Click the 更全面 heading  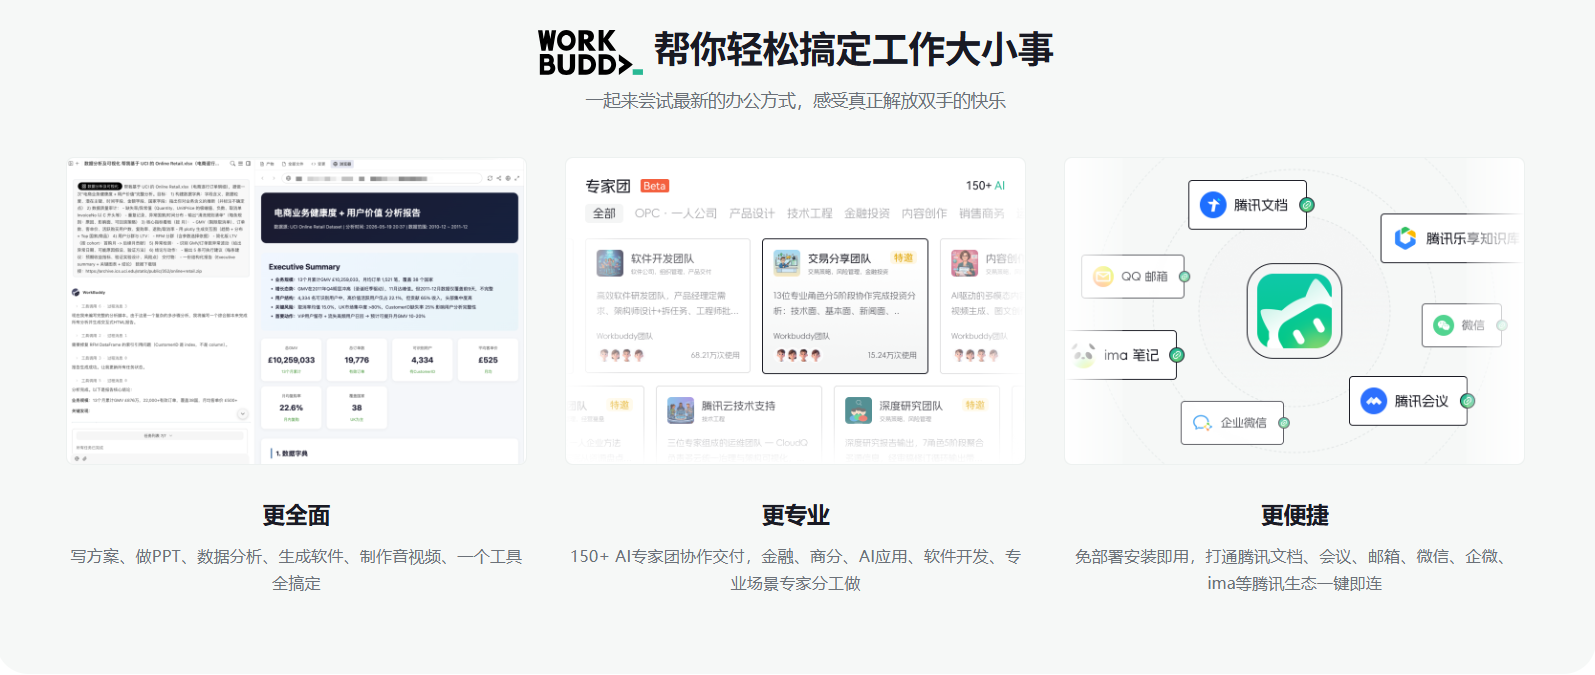click(296, 515)
